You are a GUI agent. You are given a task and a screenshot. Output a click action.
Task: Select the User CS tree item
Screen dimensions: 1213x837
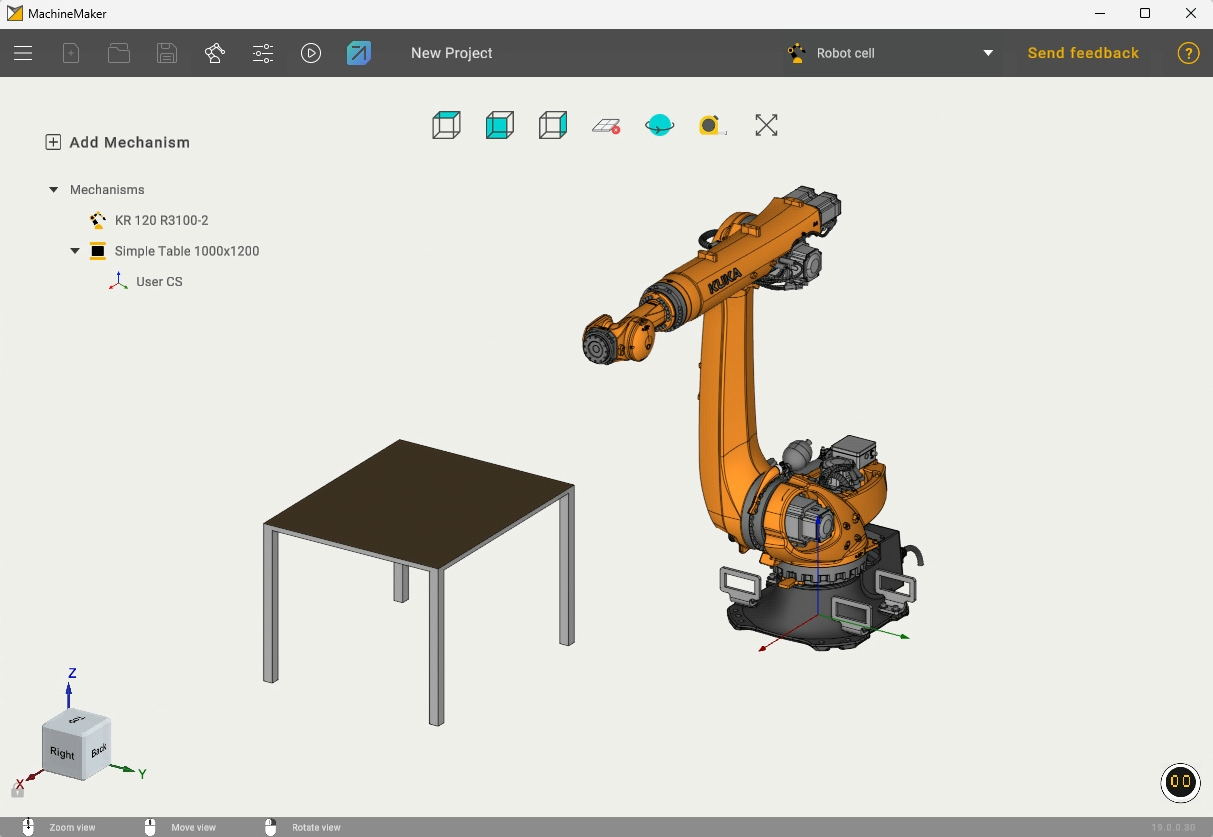click(159, 282)
